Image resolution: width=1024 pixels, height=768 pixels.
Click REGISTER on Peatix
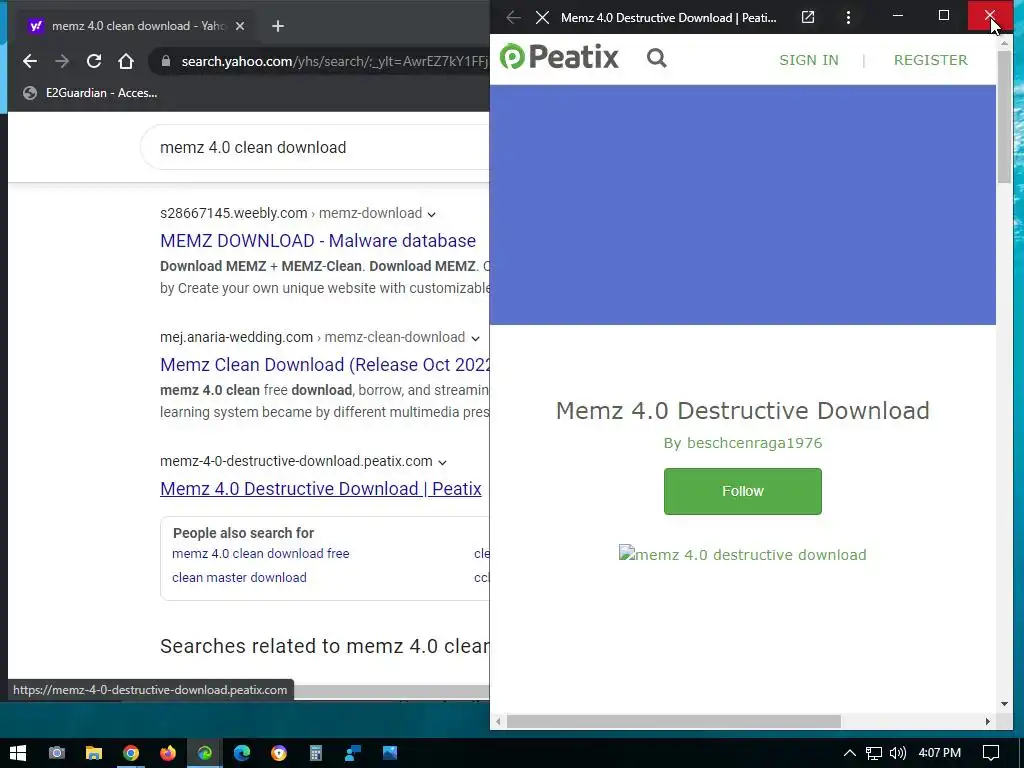pos(931,60)
